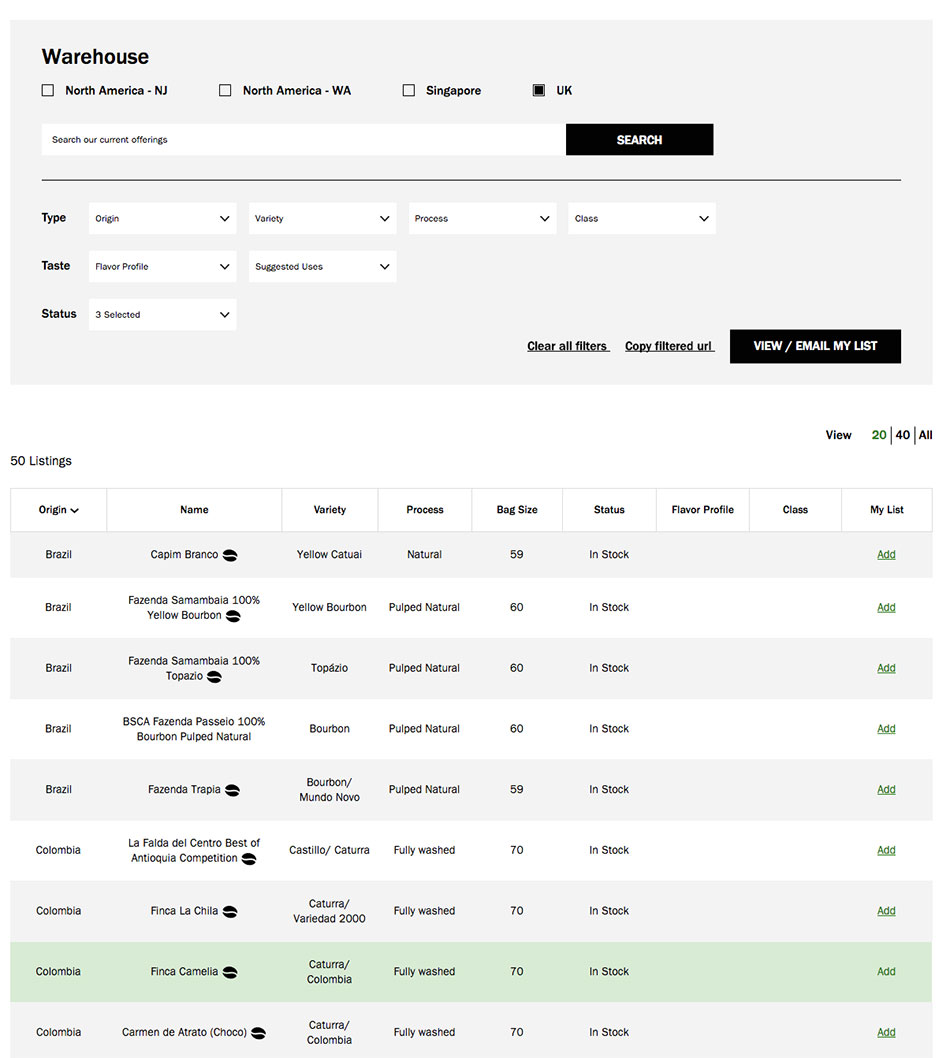Viewport: 950px width, 1058px height.
Task: Click the black SEARCH button
Action: (x=640, y=140)
